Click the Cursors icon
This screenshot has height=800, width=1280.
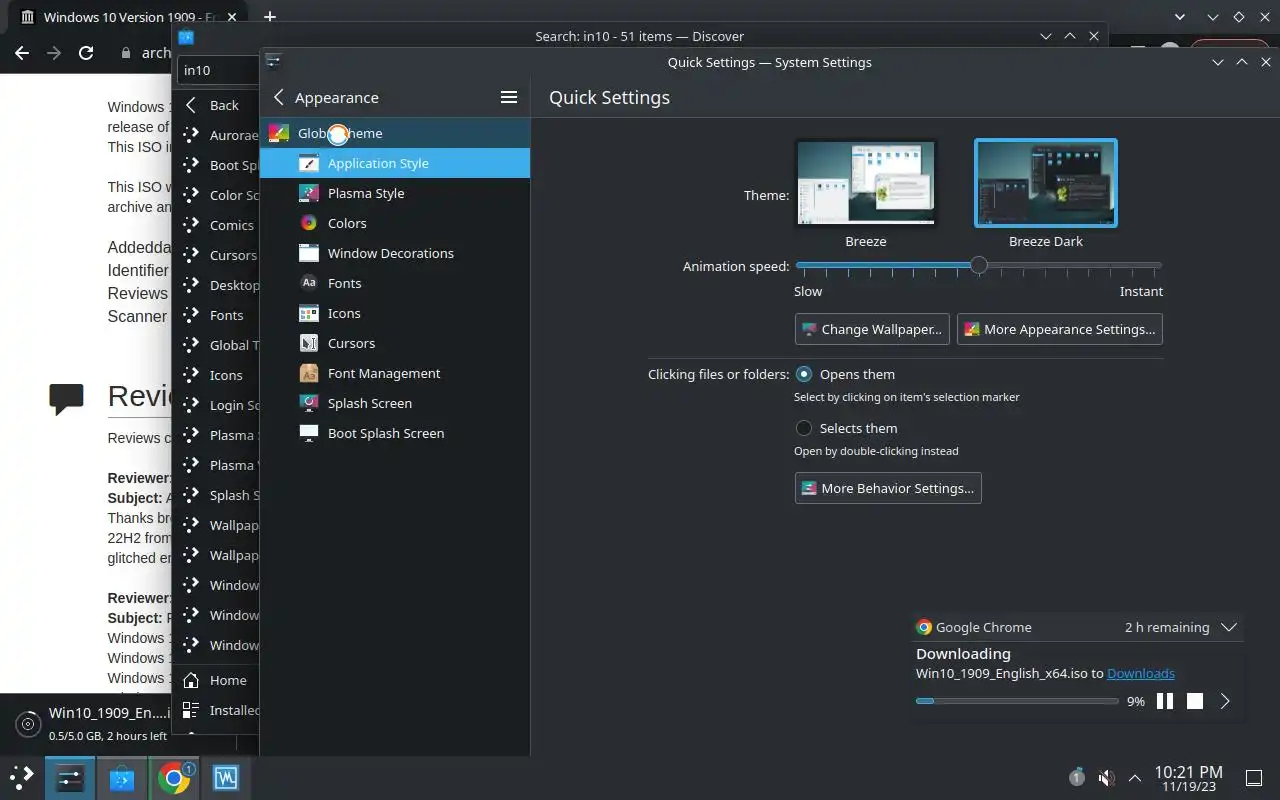pyautogui.click(x=309, y=343)
